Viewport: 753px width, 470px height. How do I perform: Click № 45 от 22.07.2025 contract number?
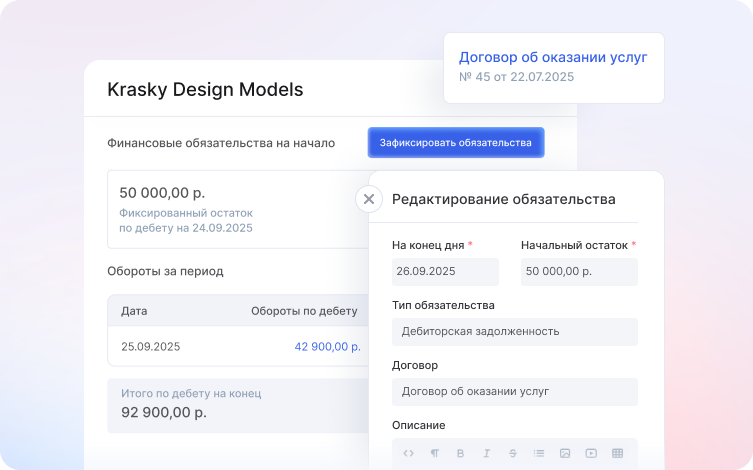pos(516,77)
